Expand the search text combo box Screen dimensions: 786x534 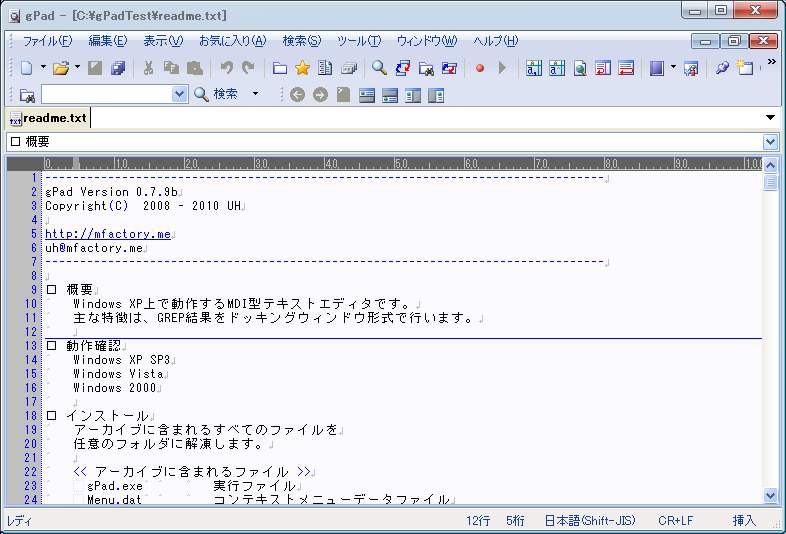180,94
